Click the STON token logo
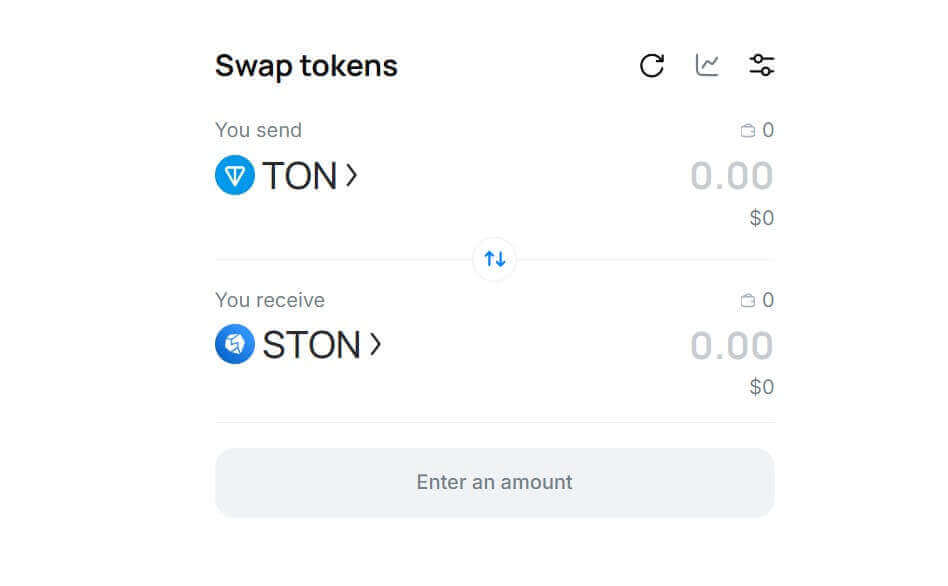Viewport: 948px width, 586px height. 235,345
